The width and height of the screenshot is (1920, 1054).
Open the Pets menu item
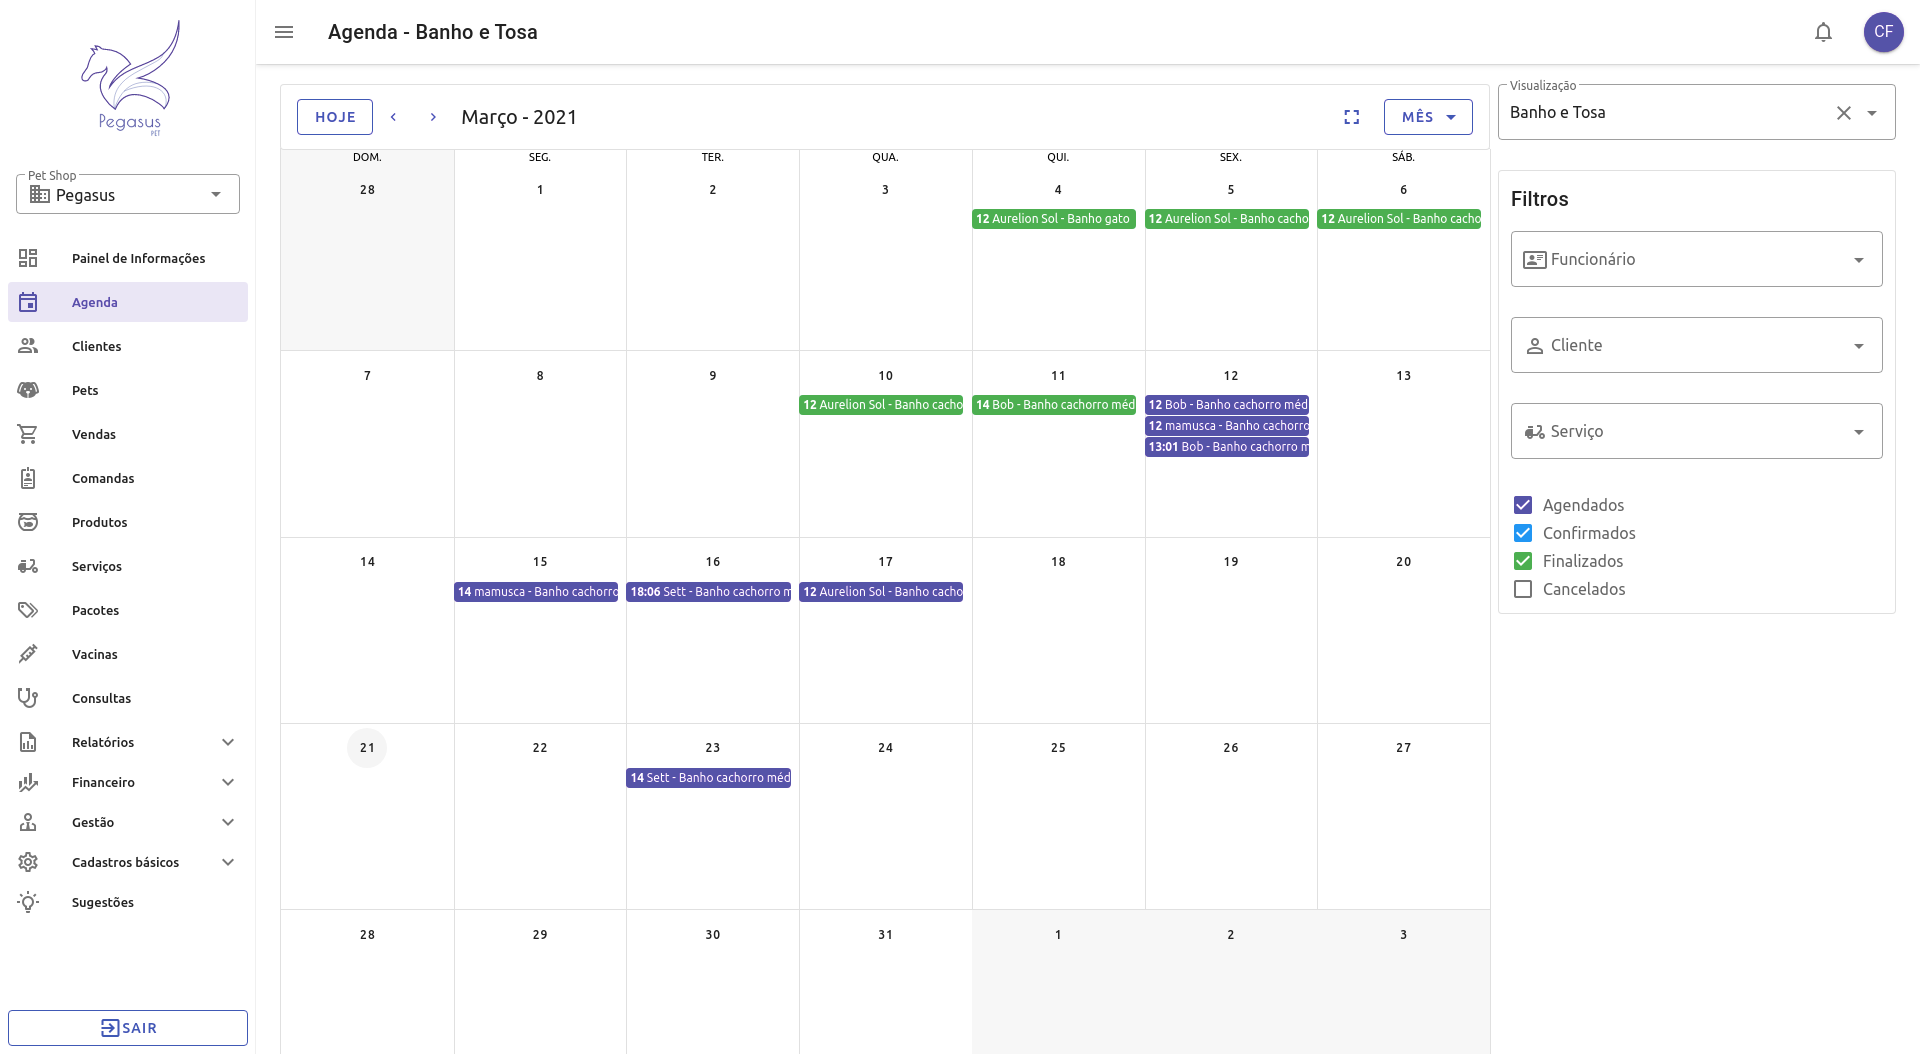point(128,390)
